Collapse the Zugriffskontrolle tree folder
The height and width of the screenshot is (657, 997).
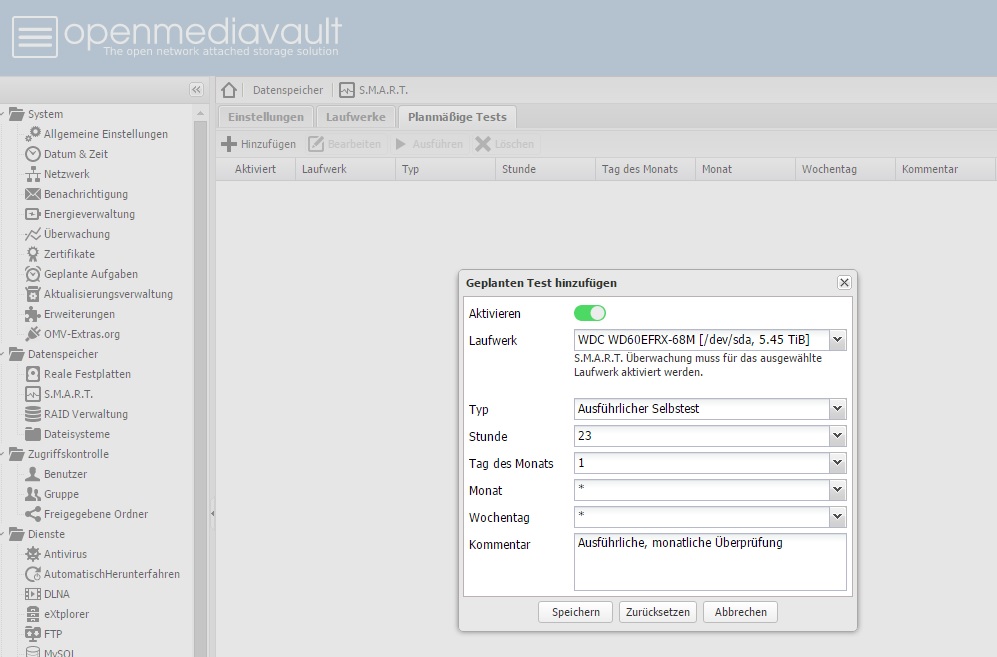point(17,454)
